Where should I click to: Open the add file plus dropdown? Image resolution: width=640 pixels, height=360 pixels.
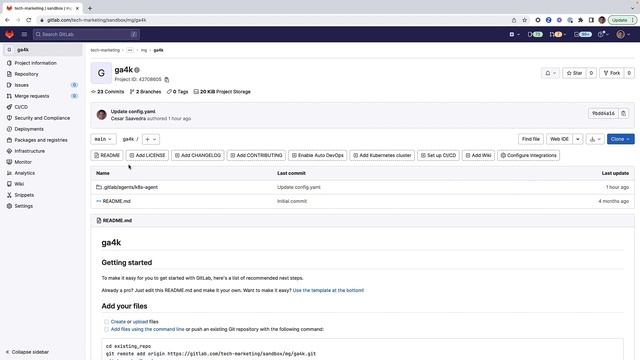[x=151, y=139]
